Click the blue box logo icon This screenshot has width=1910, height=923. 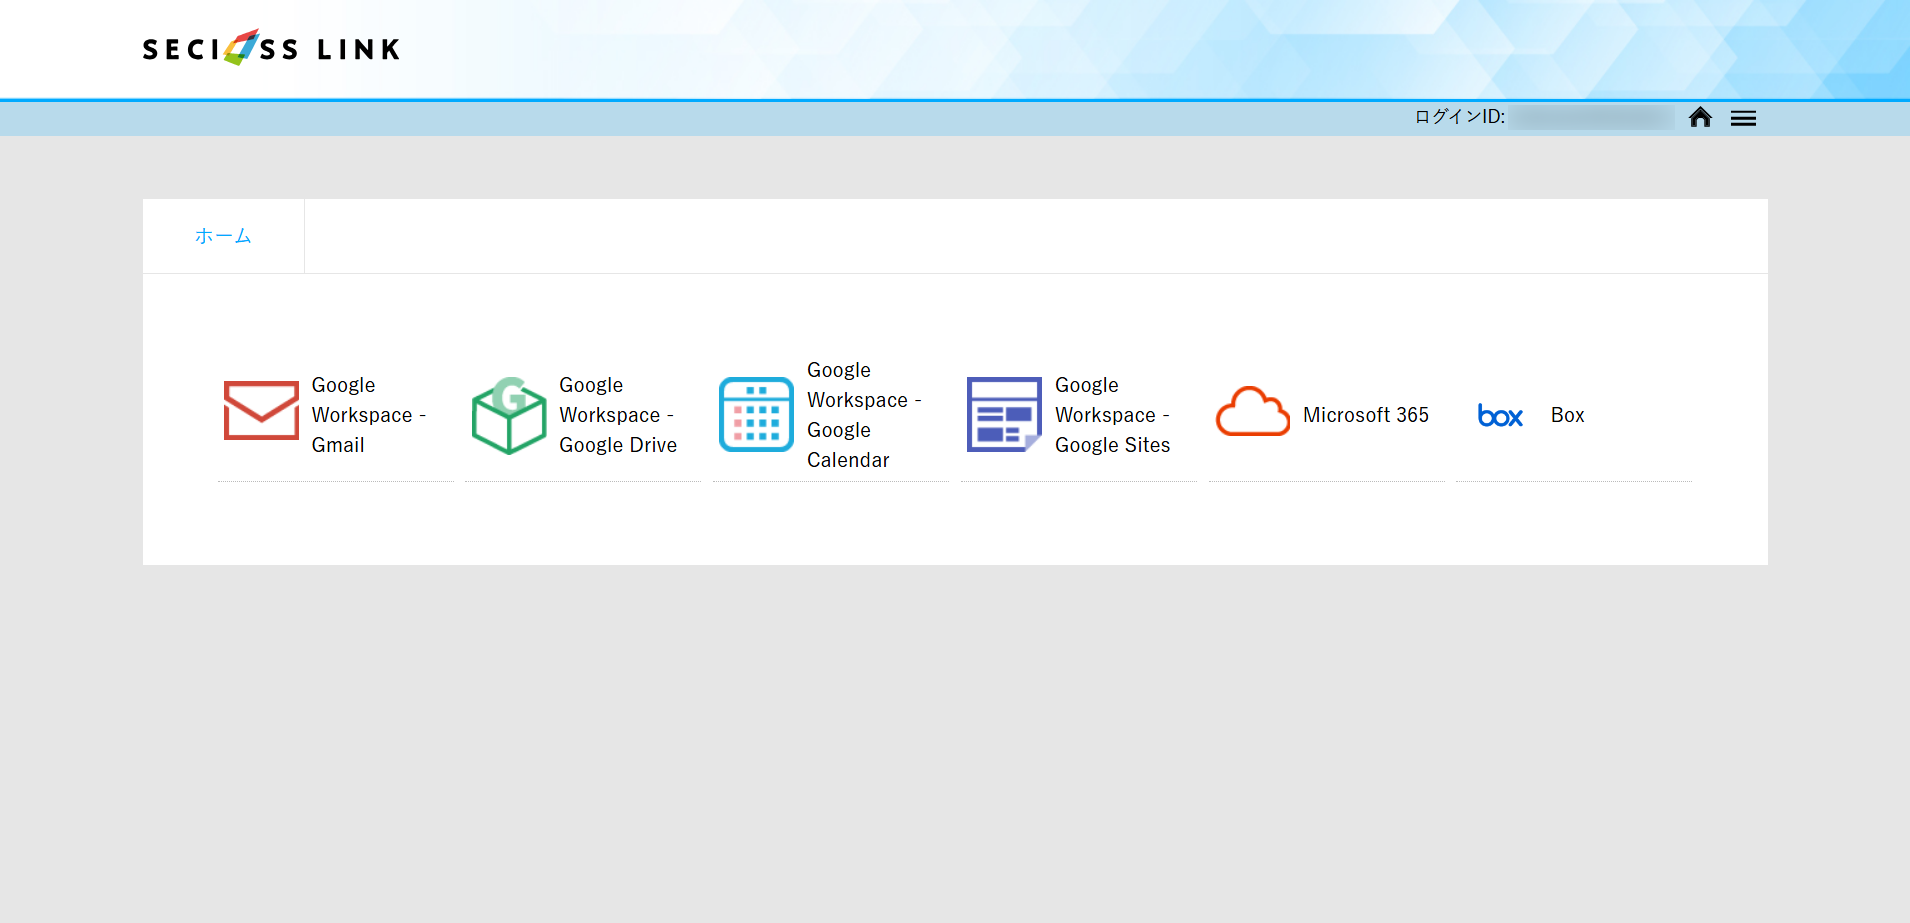tap(1500, 415)
